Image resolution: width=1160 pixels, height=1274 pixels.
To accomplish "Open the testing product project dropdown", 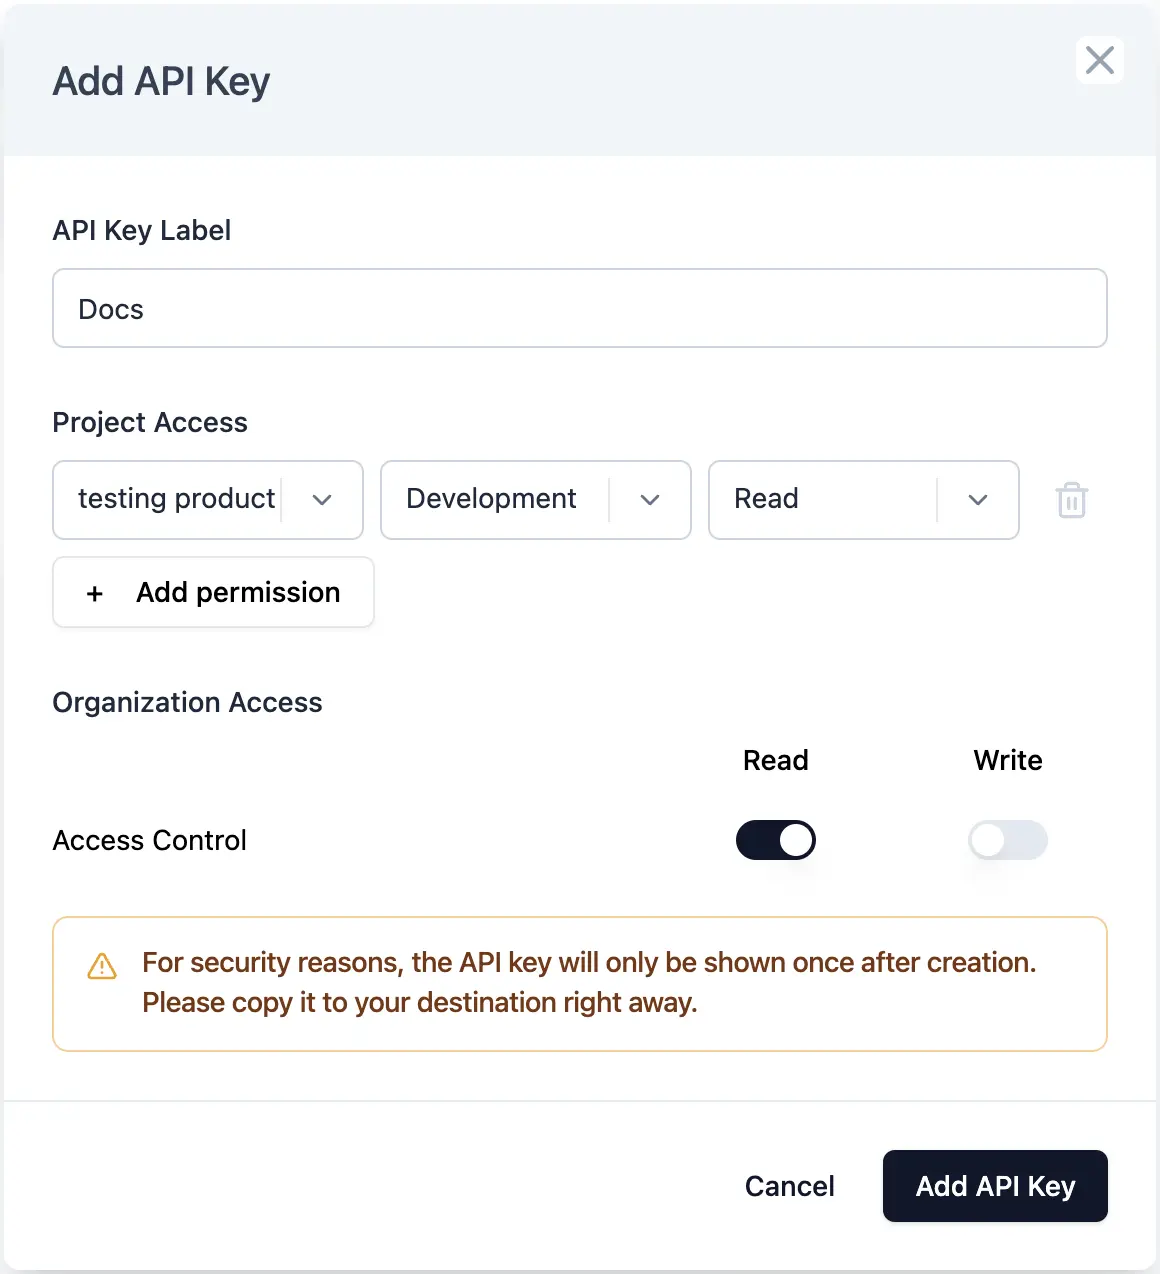I will click(x=177, y=499).
